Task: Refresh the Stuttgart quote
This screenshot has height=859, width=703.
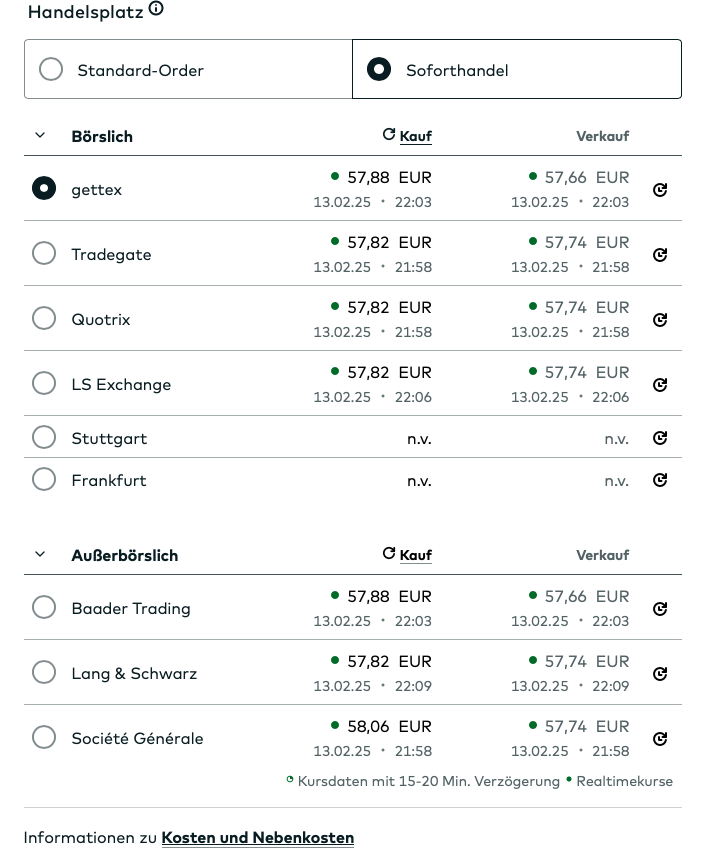Action: pos(660,438)
